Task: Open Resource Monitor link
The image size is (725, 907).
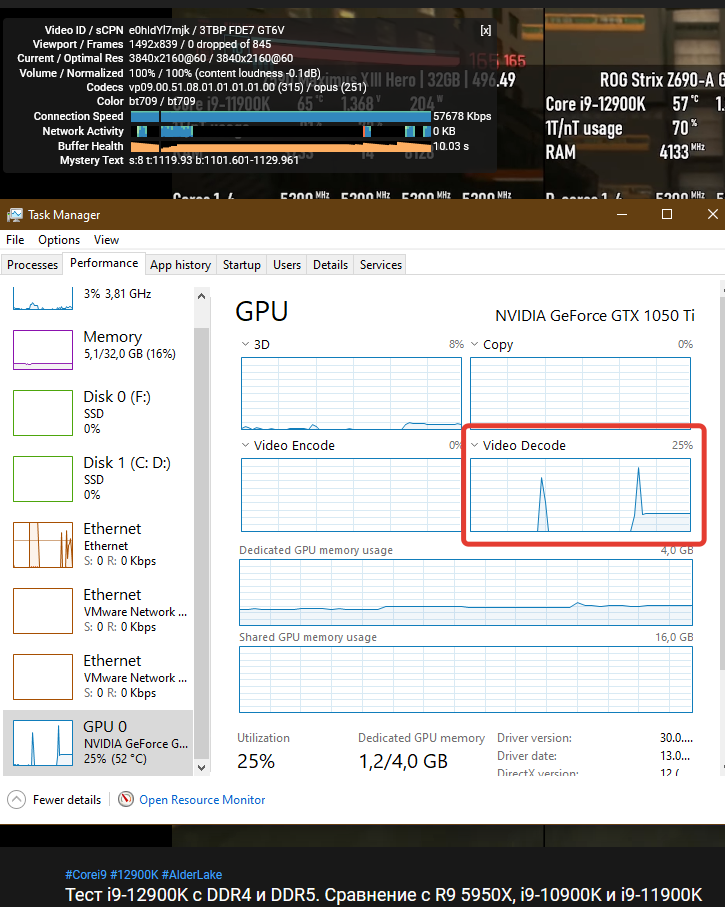Action: pos(202,799)
